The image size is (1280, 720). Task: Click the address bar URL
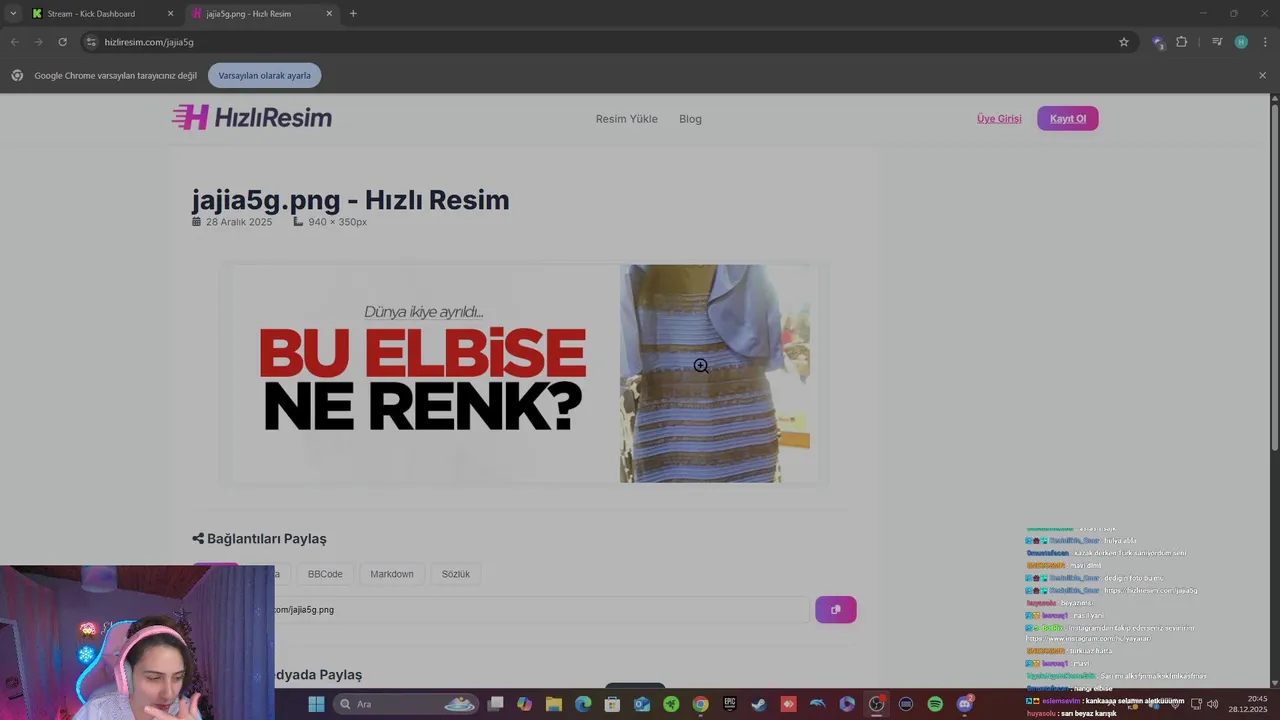click(x=149, y=42)
